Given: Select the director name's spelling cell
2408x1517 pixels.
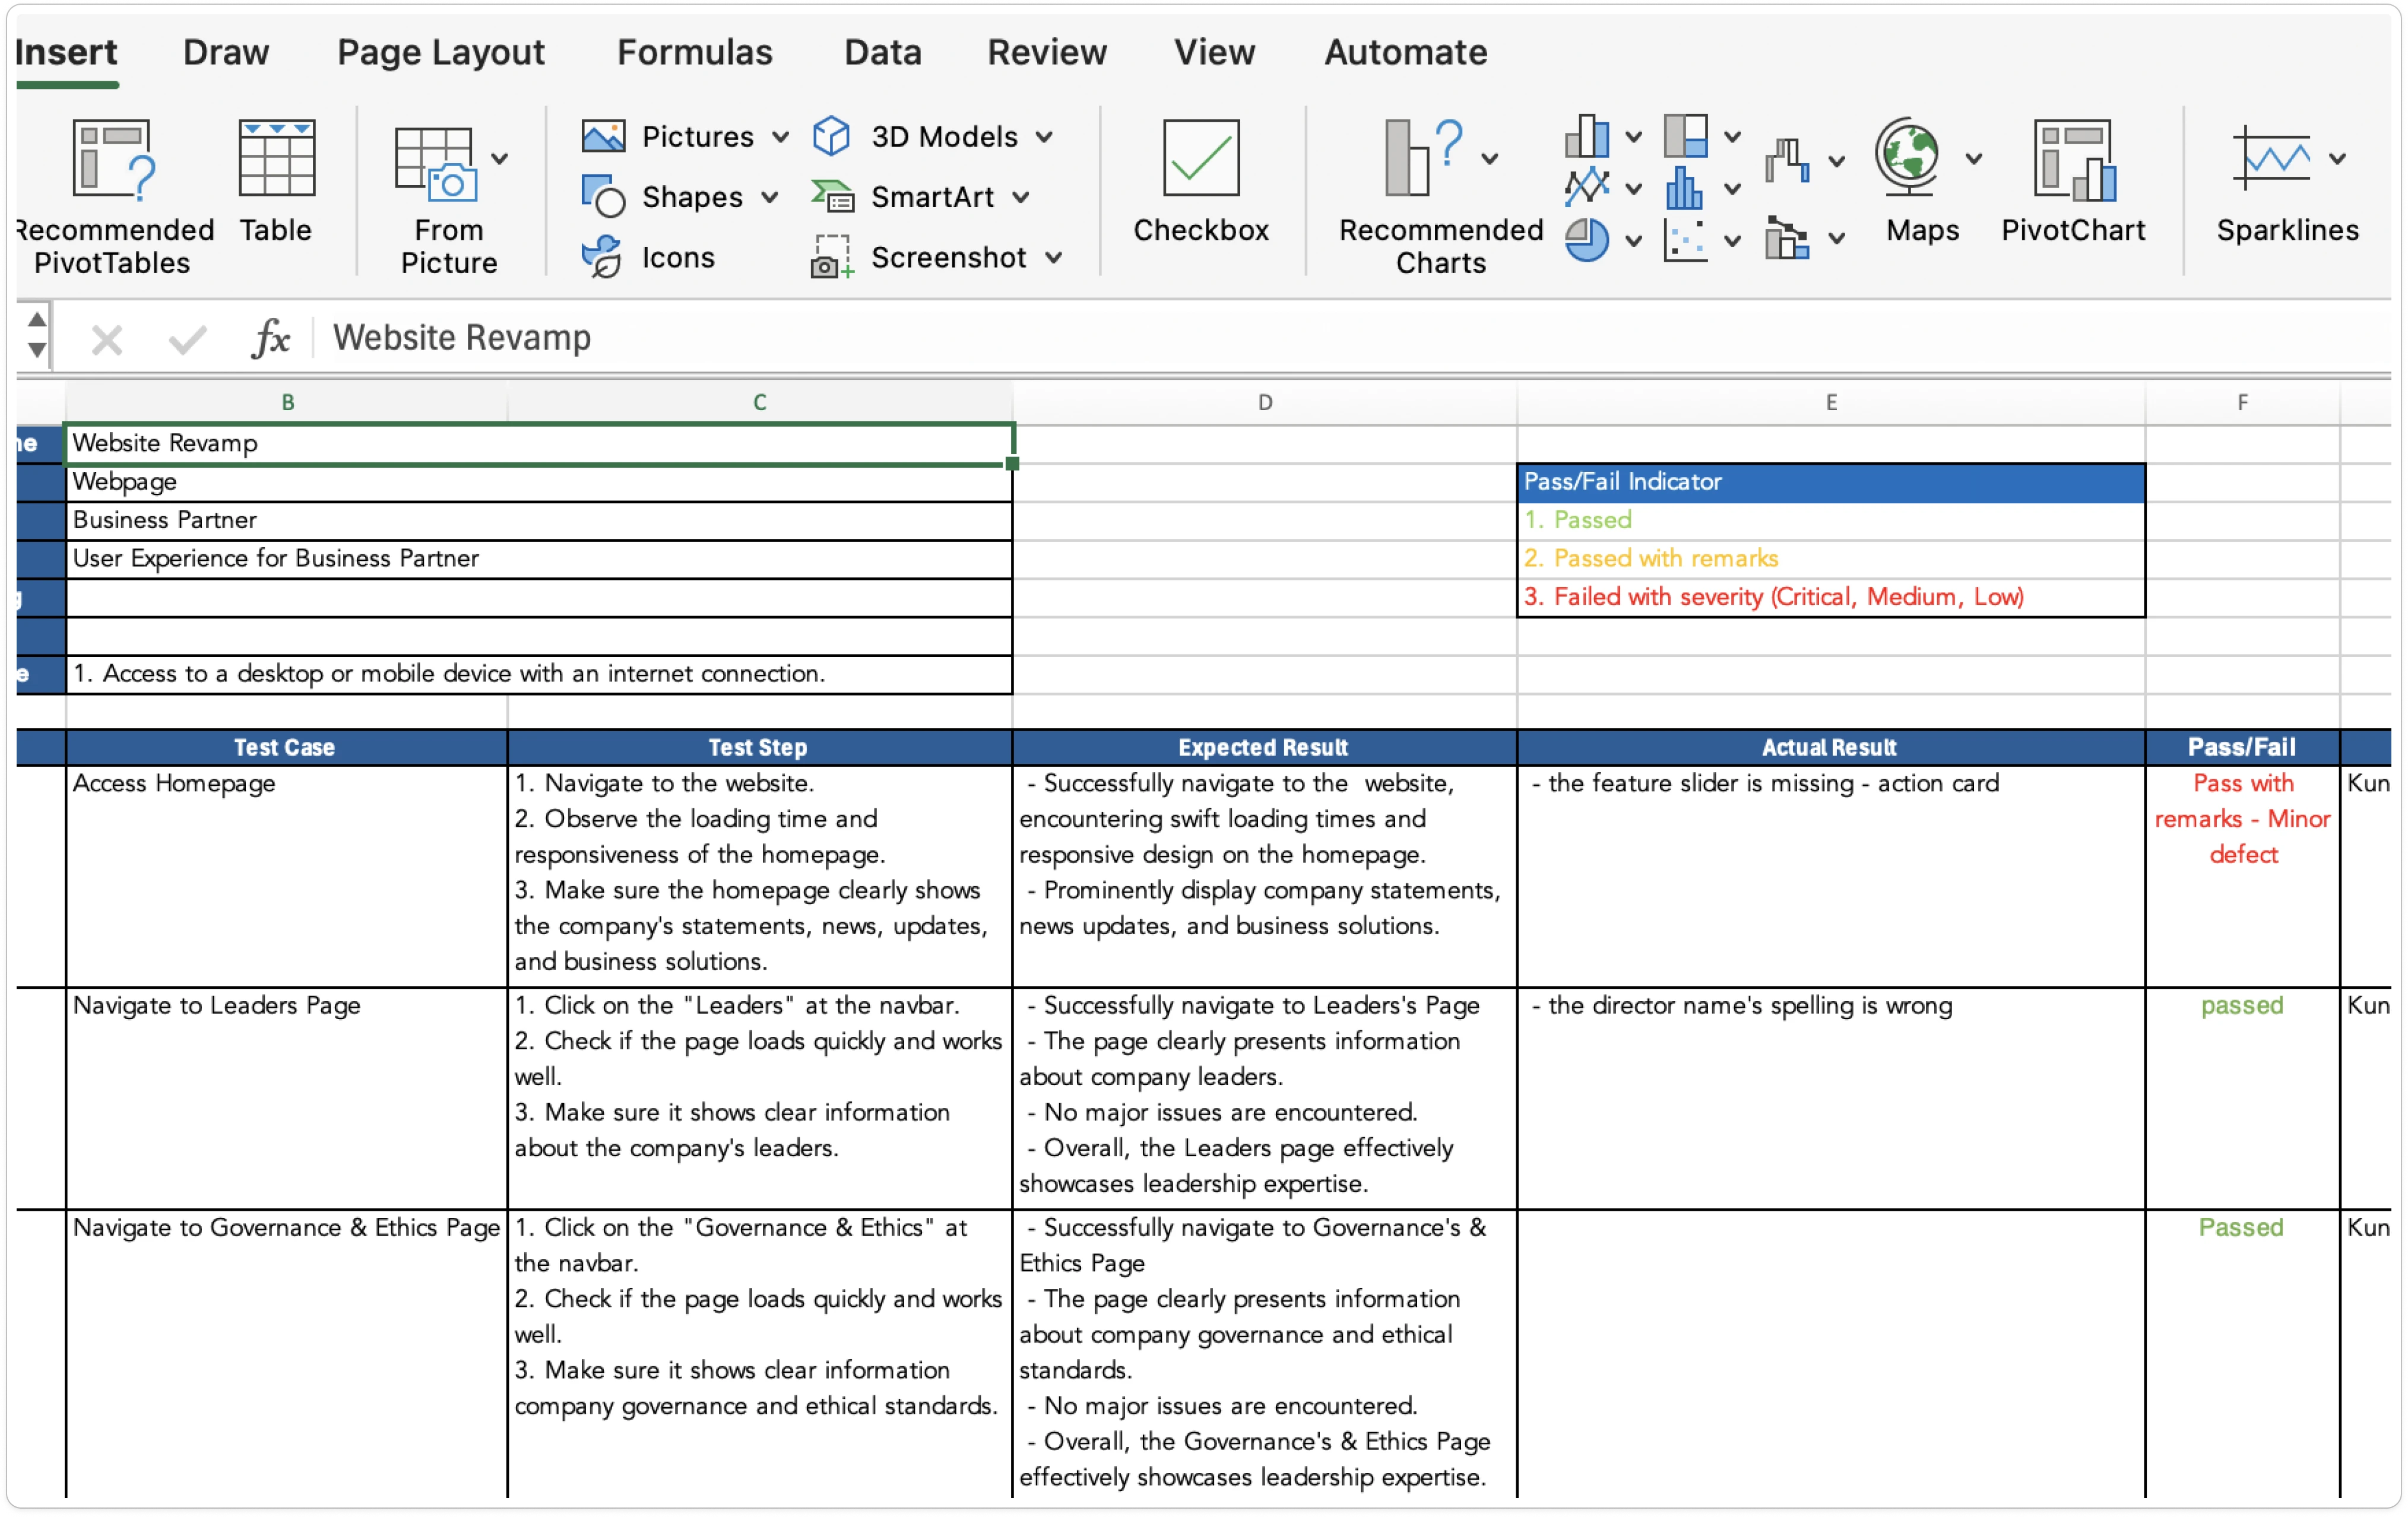Looking at the screenshot, I should [1831, 1098].
